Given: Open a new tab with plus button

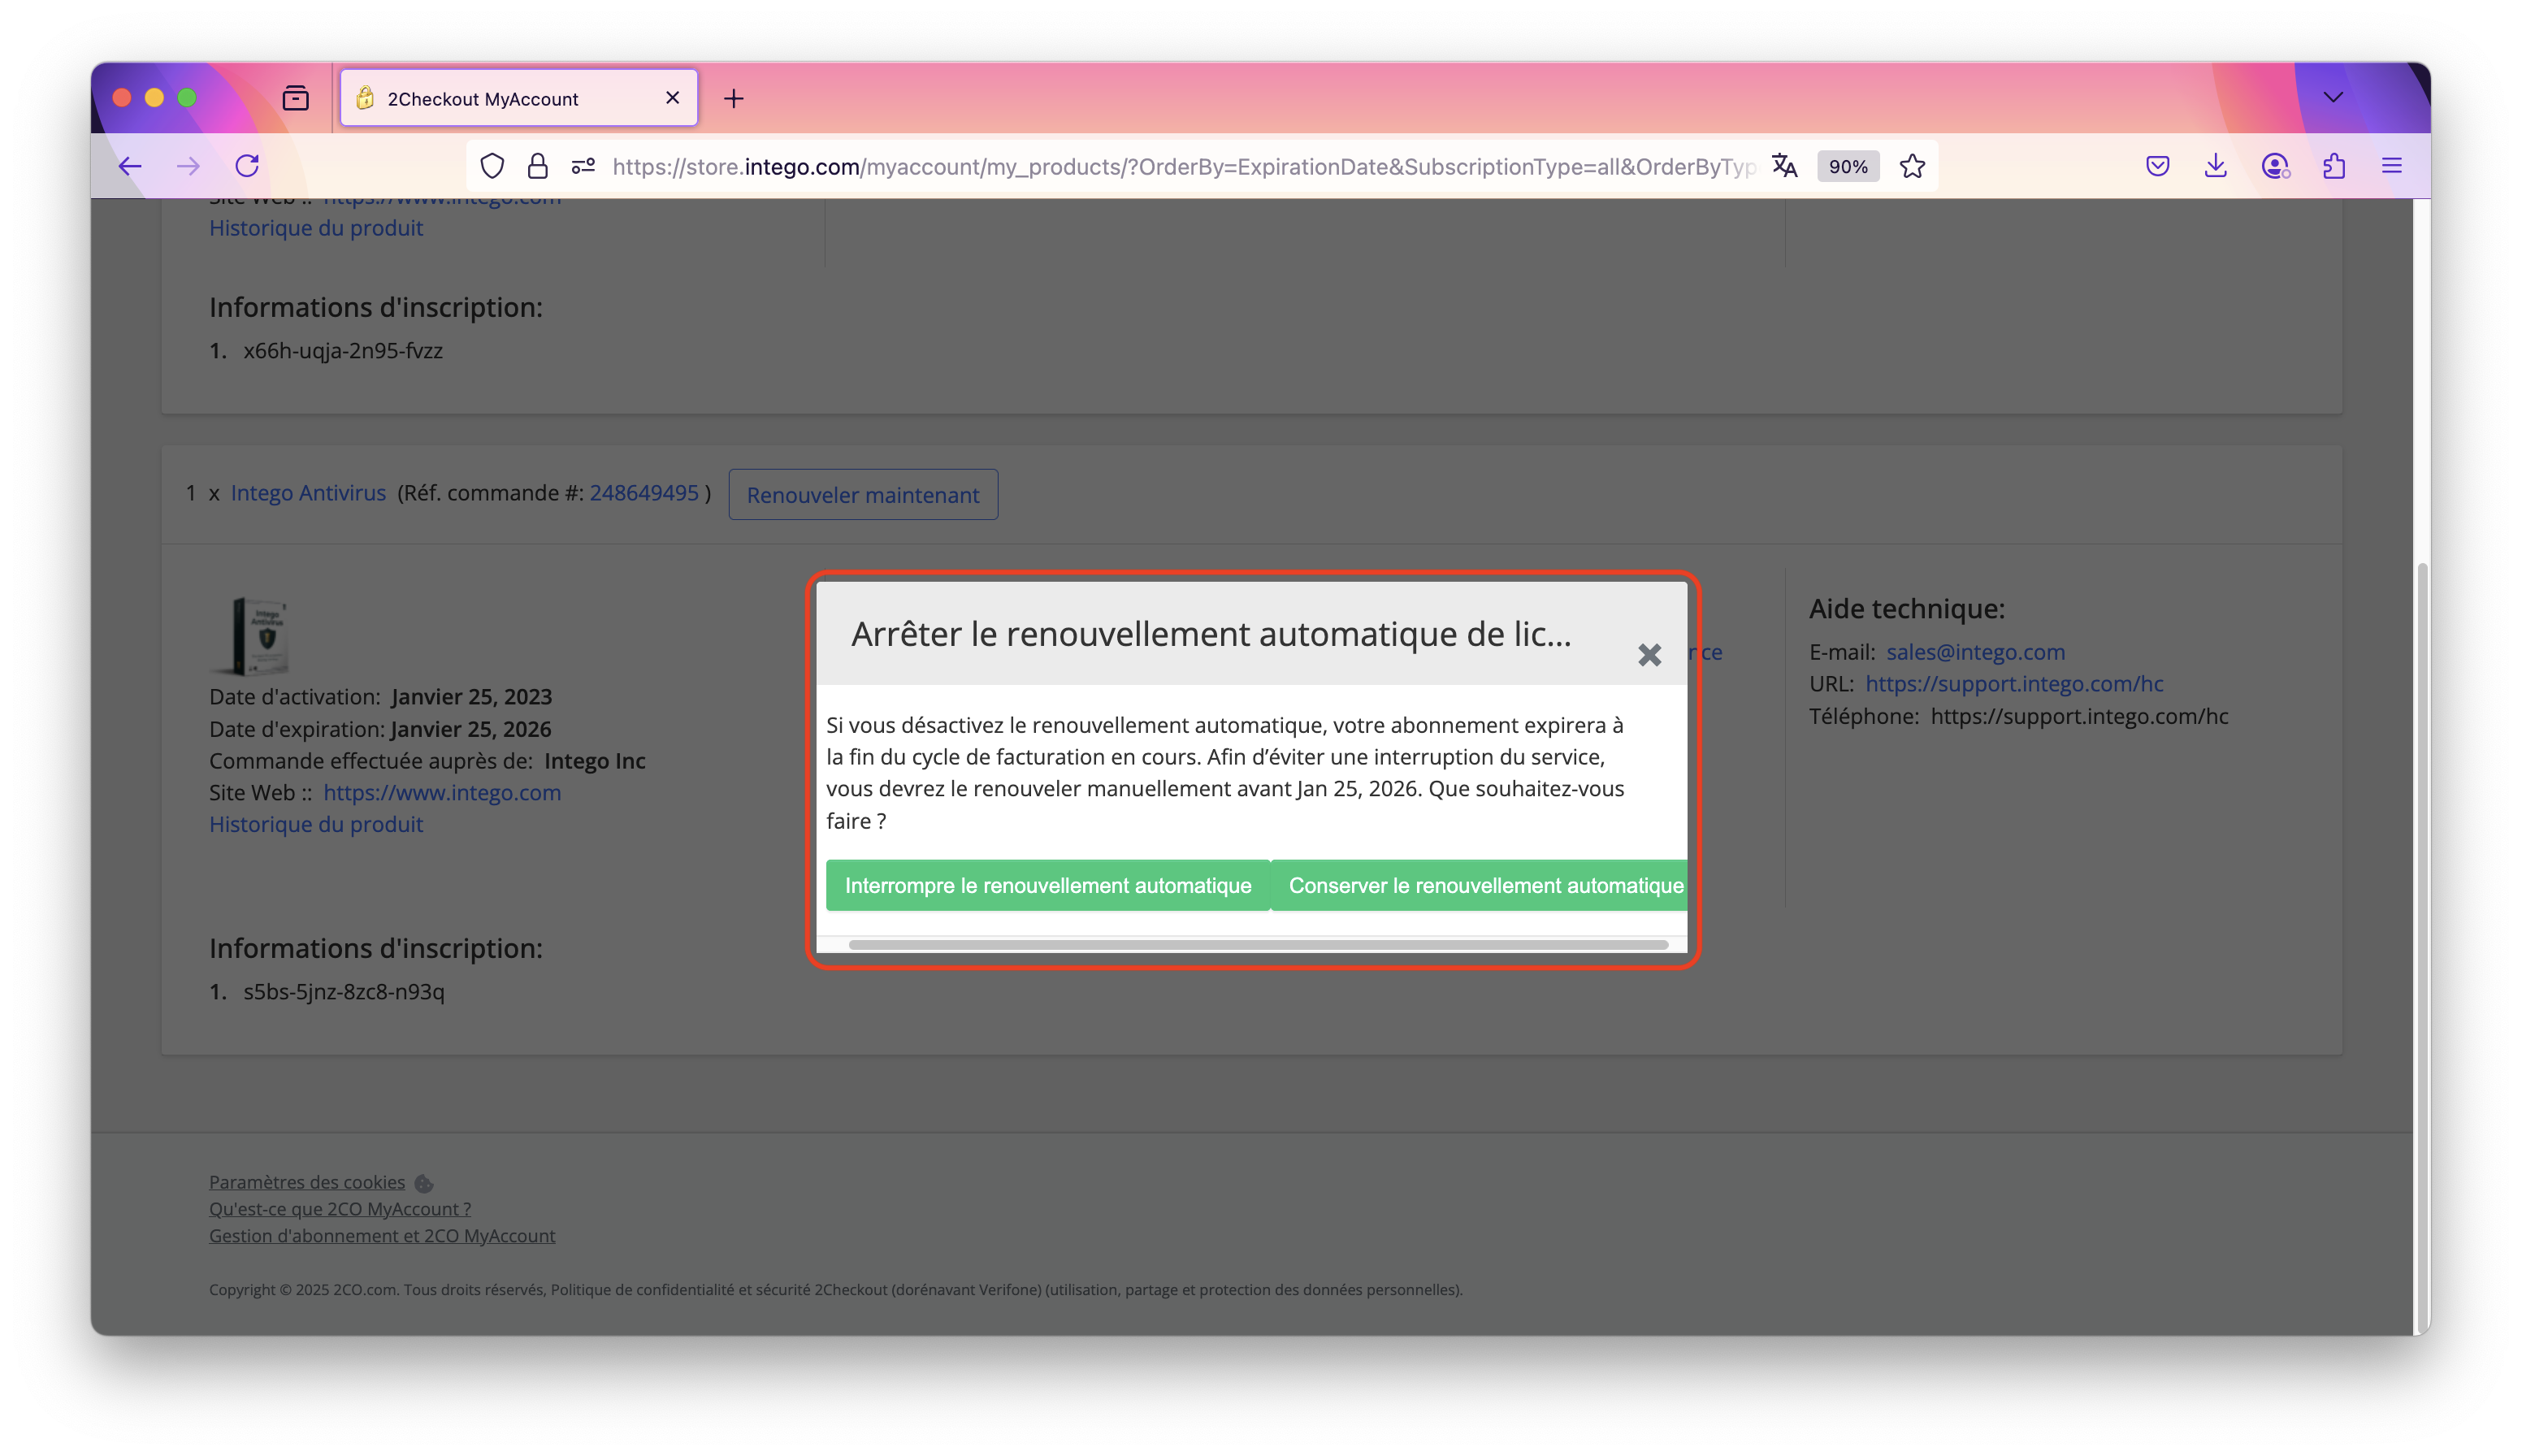Looking at the screenshot, I should [x=734, y=98].
